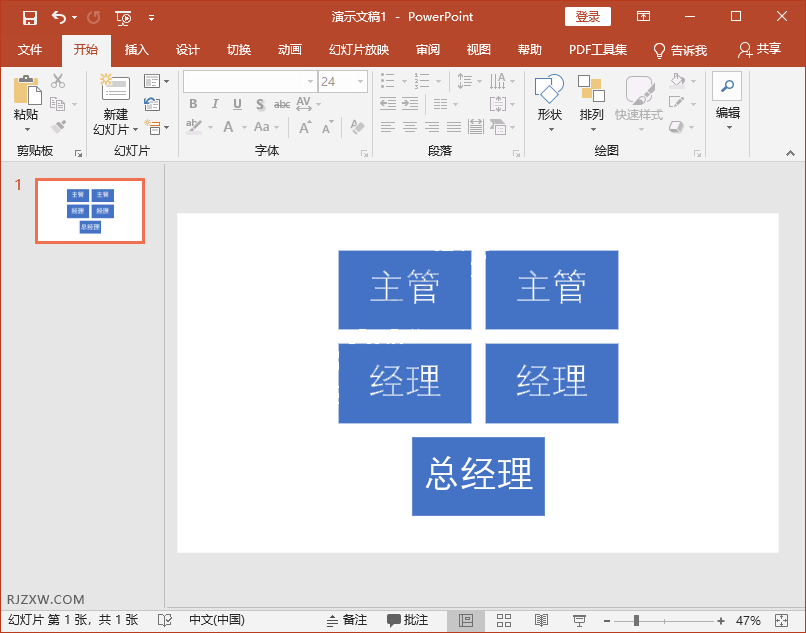Click the 登录 (Sign in) button
This screenshot has height=633, width=806.
(587, 16)
